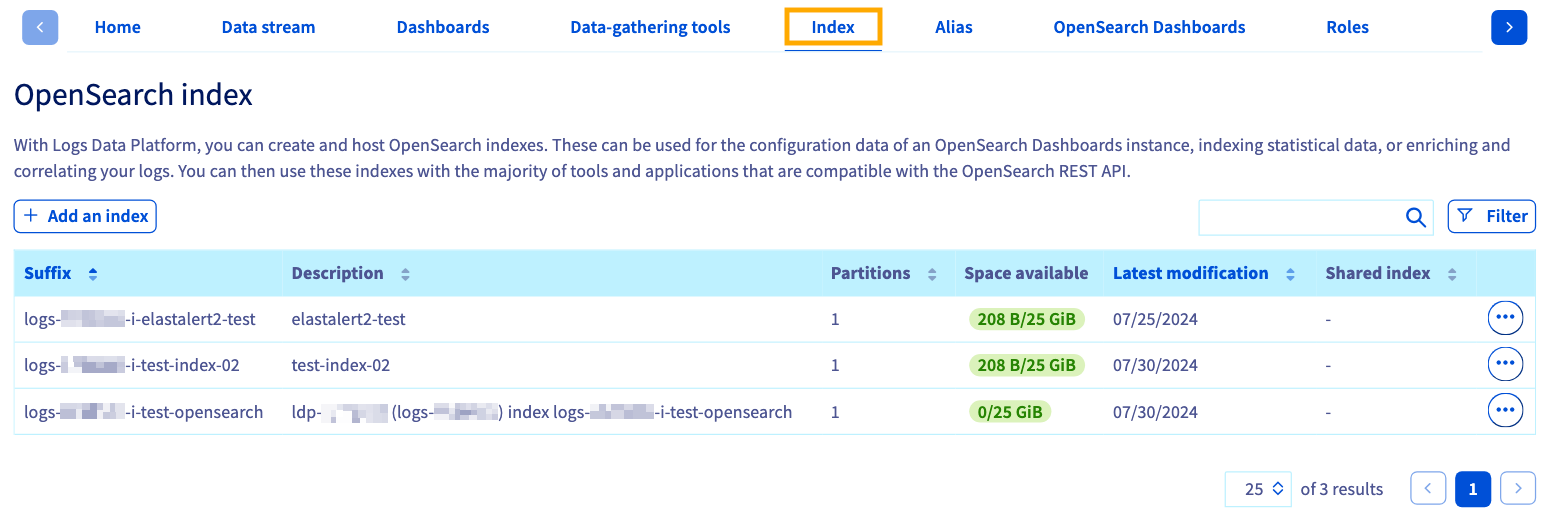Click 07/30/2024 date in test-opensearch row

[1155, 411]
